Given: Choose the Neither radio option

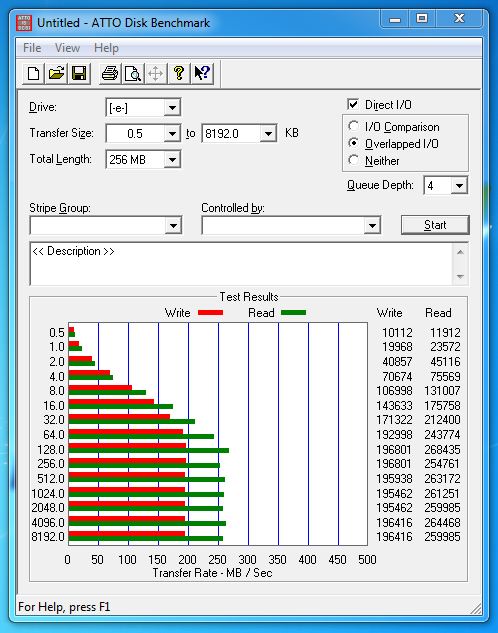Looking at the screenshot, I should click(354, 160).
